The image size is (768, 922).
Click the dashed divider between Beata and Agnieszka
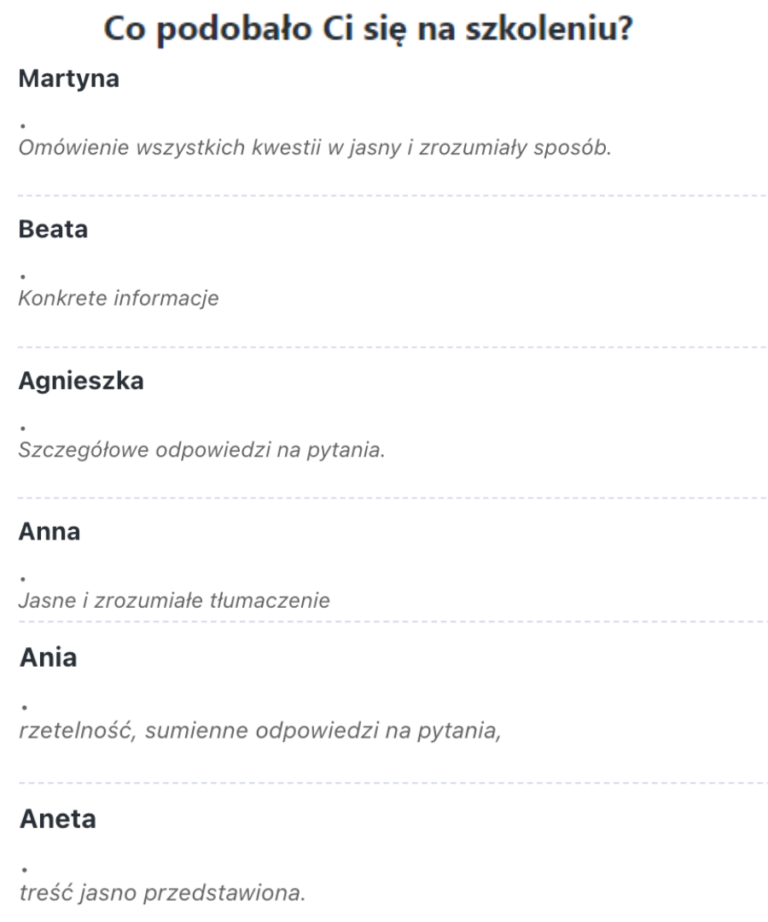384,347
